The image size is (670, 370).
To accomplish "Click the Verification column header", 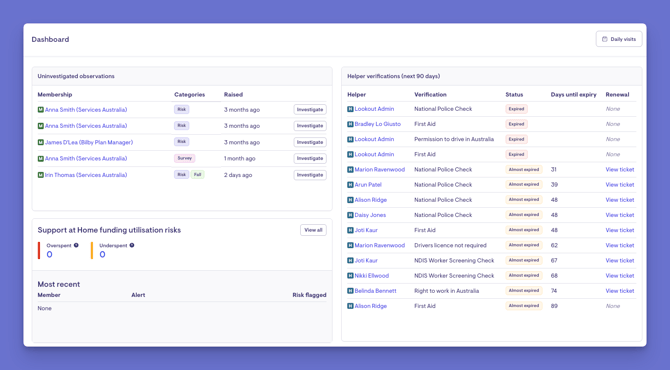I will (x=430, y=94).
